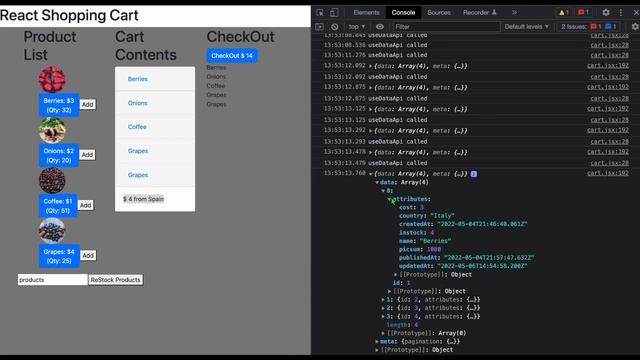The width and height of the screenshot is (640, 360).
Task: Click the name: "Berries" property
Action: click(425, 241)
